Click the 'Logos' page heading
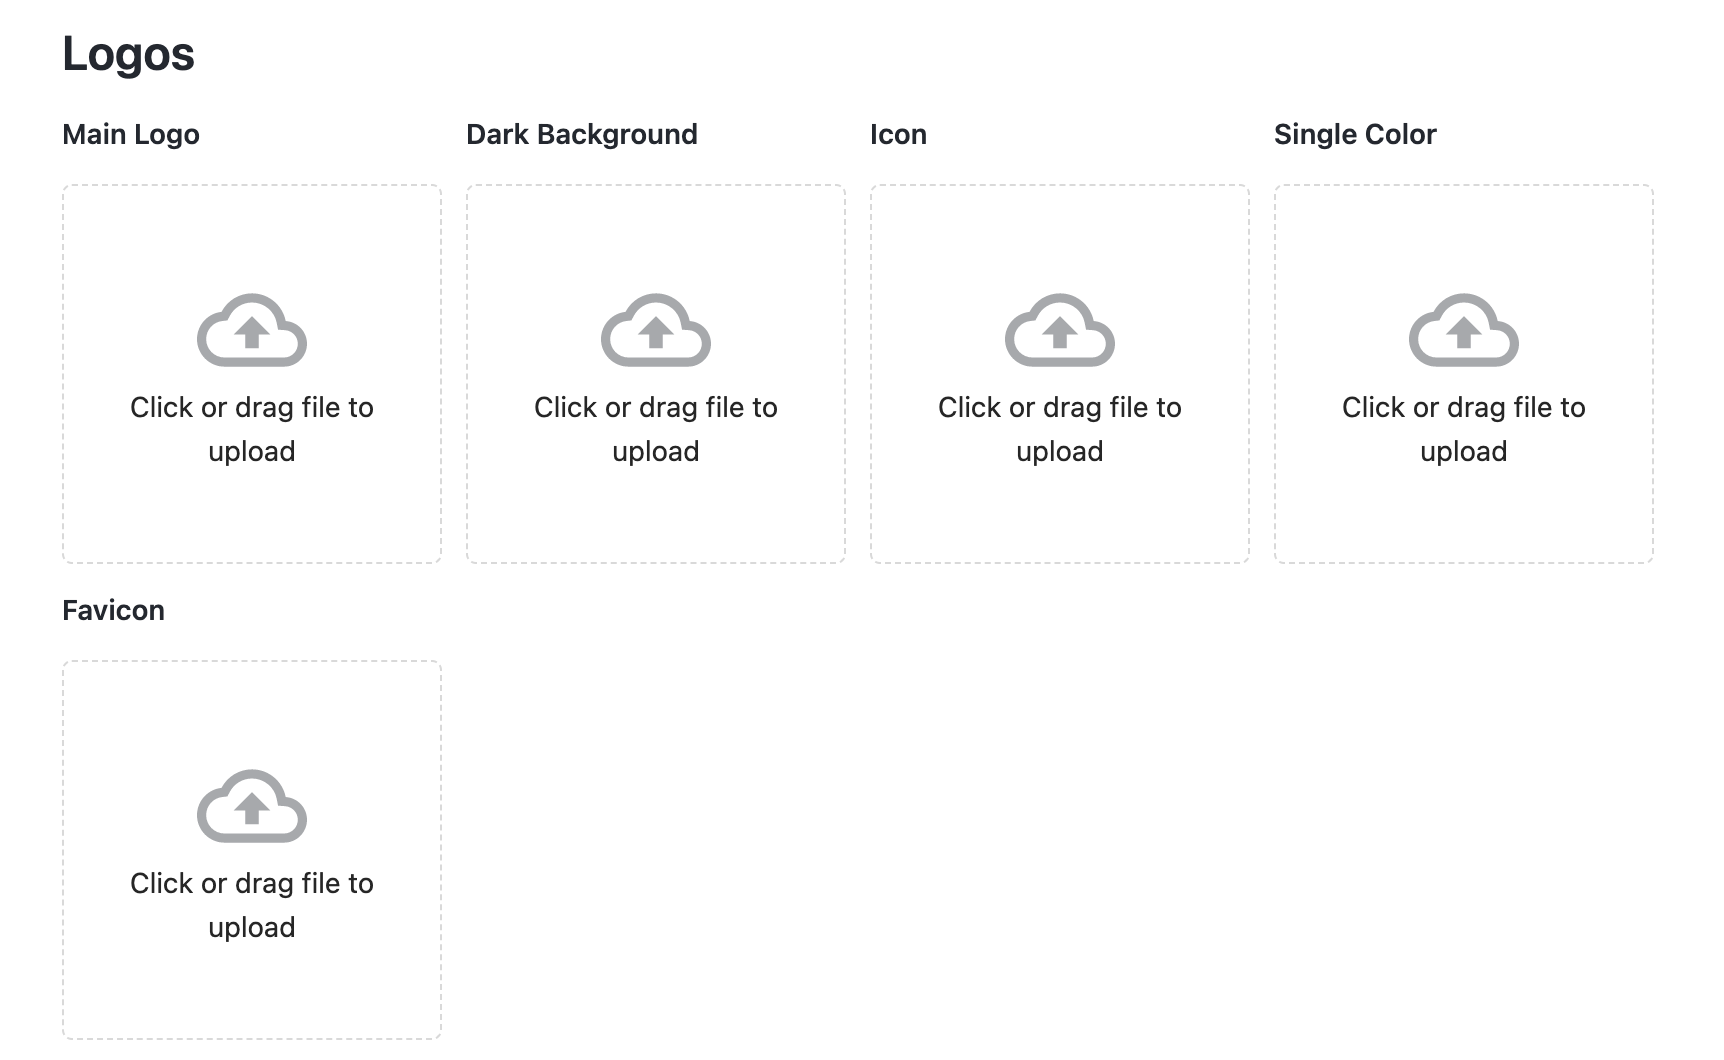This screenshot has width=1724, height=1060. tap(128, 54)
